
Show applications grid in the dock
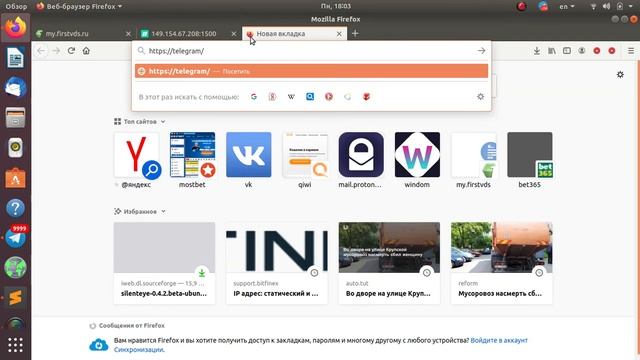(16, 345)
